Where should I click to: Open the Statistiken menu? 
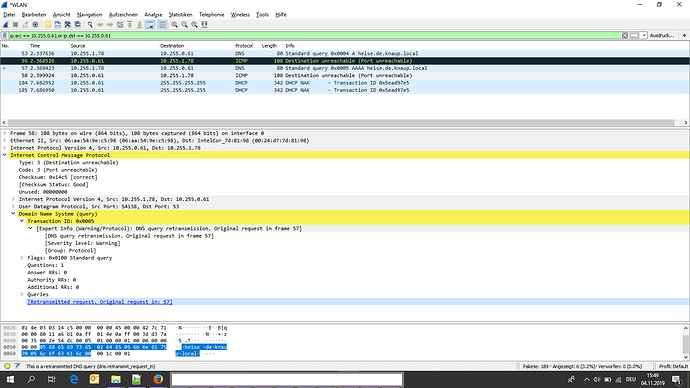tap(180, 15)
